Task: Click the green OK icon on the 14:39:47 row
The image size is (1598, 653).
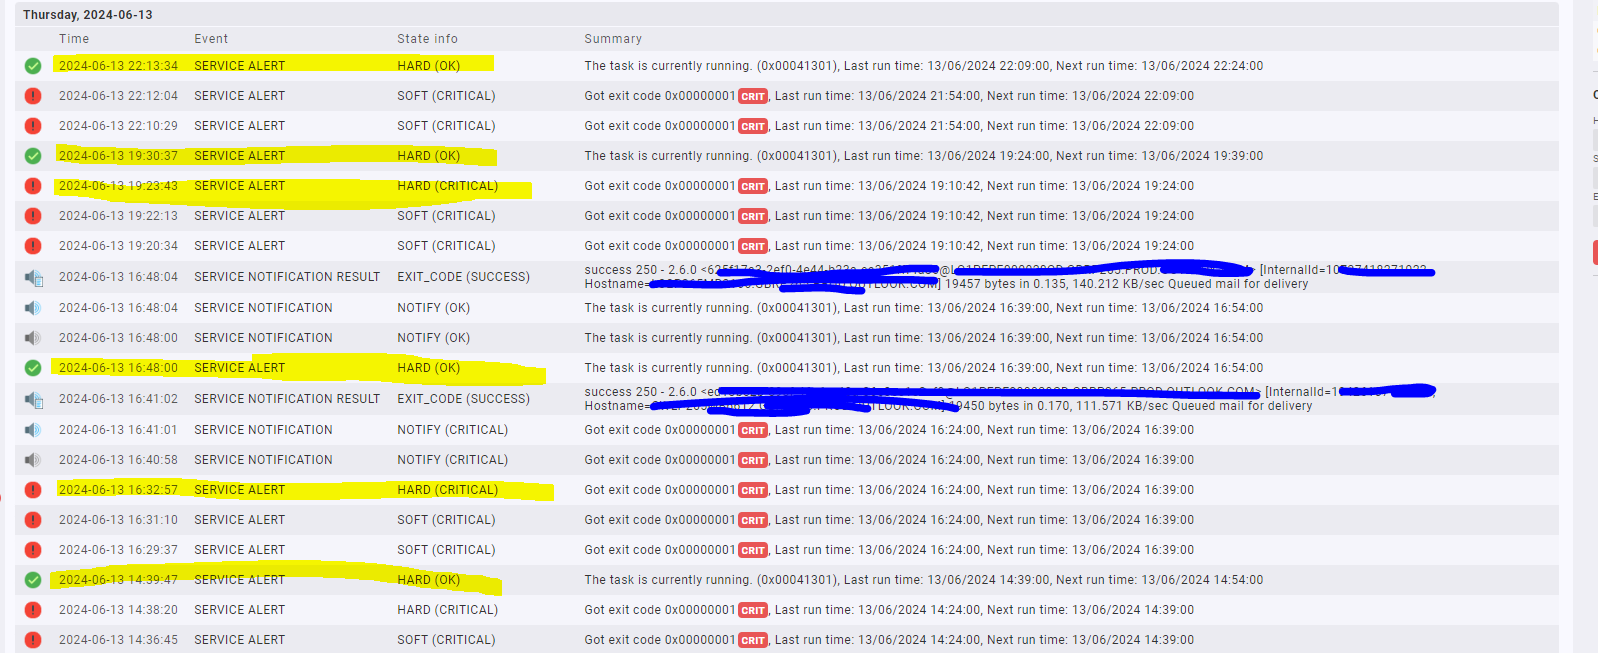Action: 33,580
